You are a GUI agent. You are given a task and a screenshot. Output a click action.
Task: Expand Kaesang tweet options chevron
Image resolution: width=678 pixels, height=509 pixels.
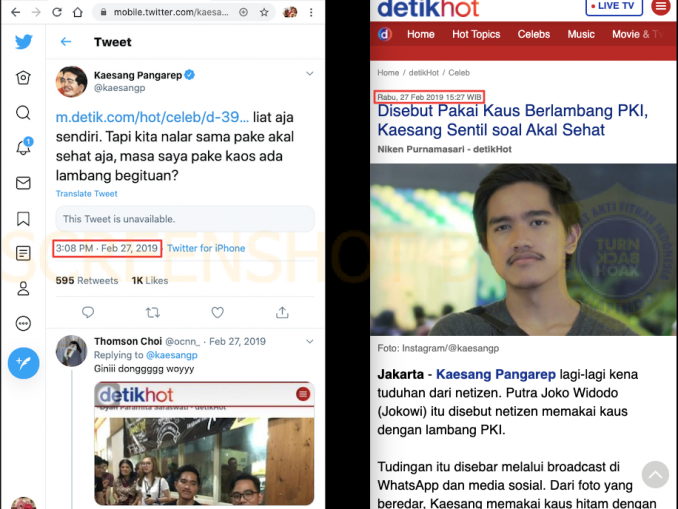pos(310,74)
